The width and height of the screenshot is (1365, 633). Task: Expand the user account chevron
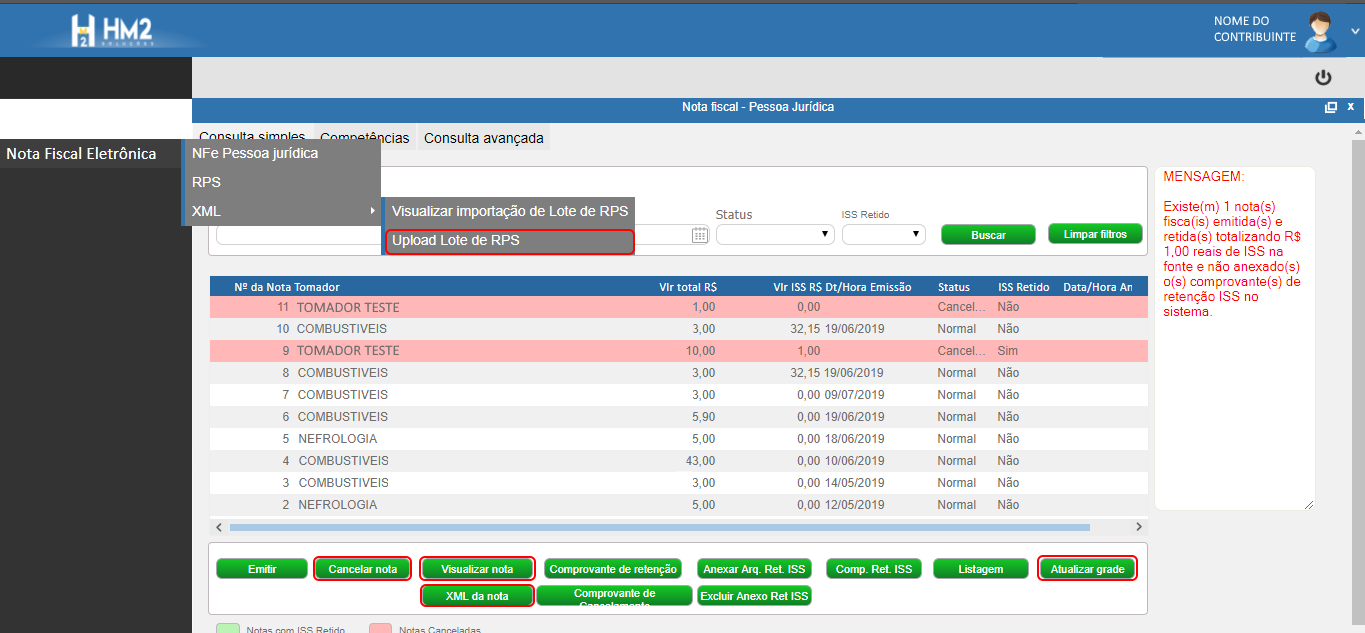tap(1355, 31)
